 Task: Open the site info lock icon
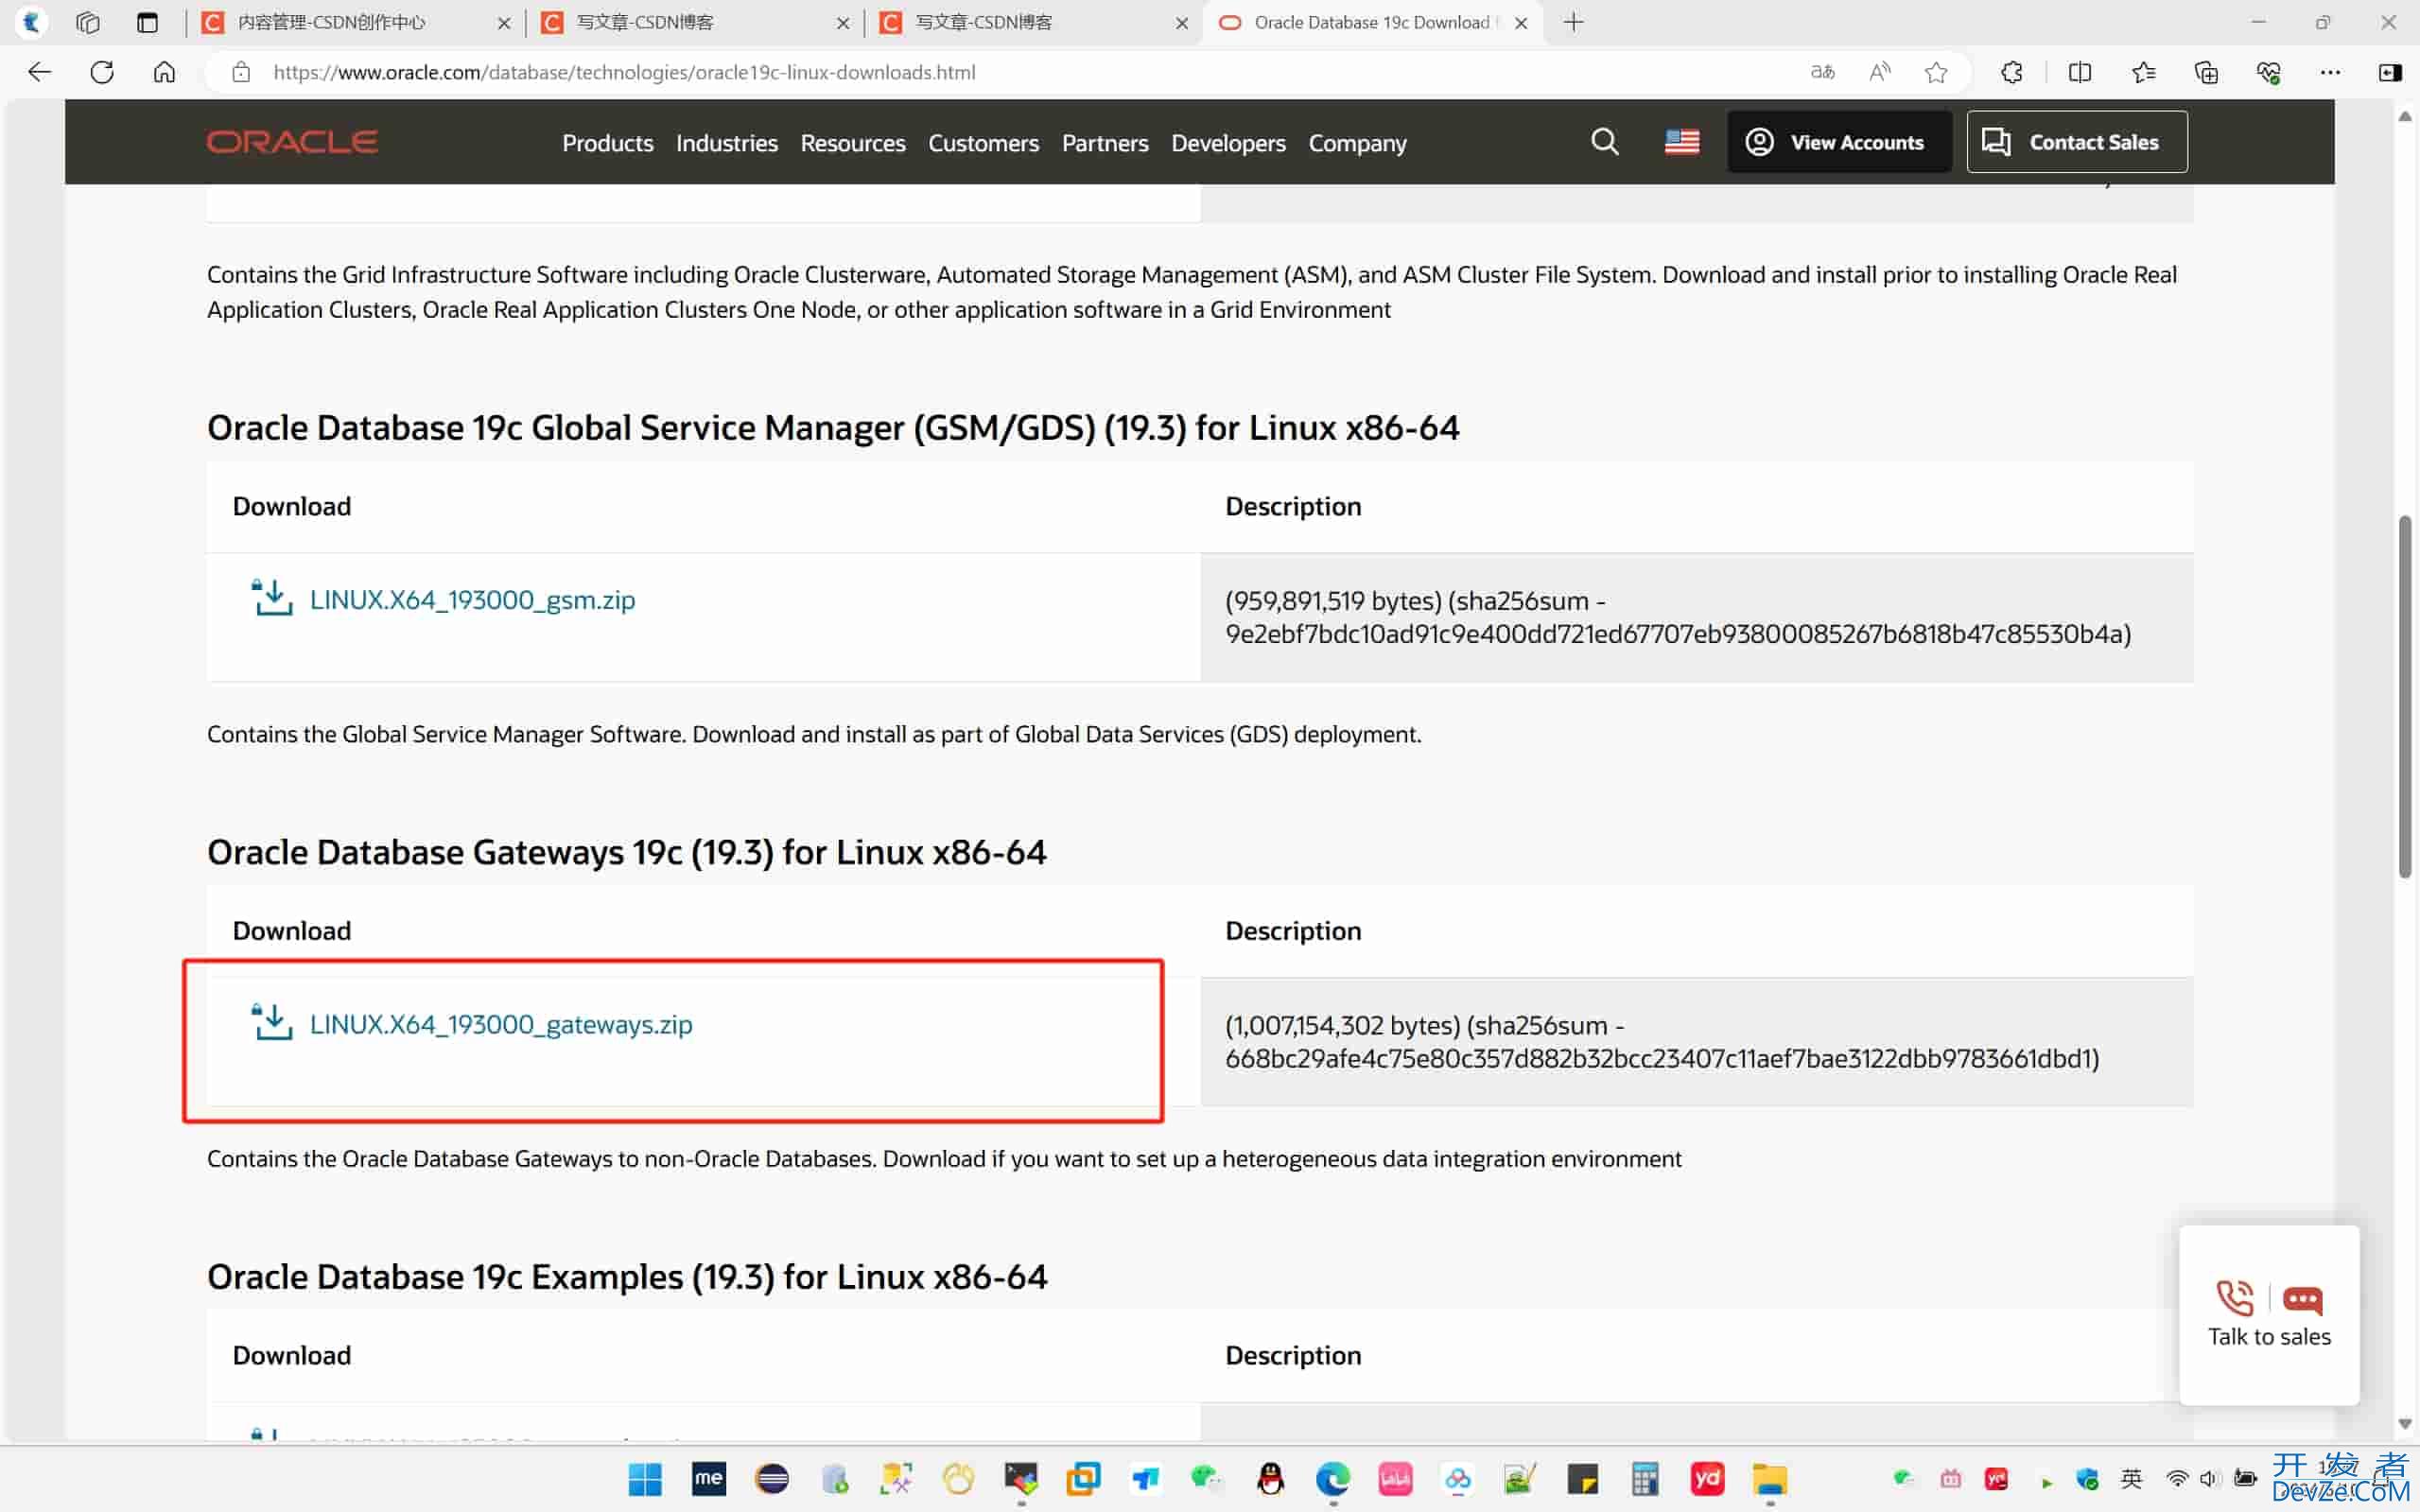[241, 72]
